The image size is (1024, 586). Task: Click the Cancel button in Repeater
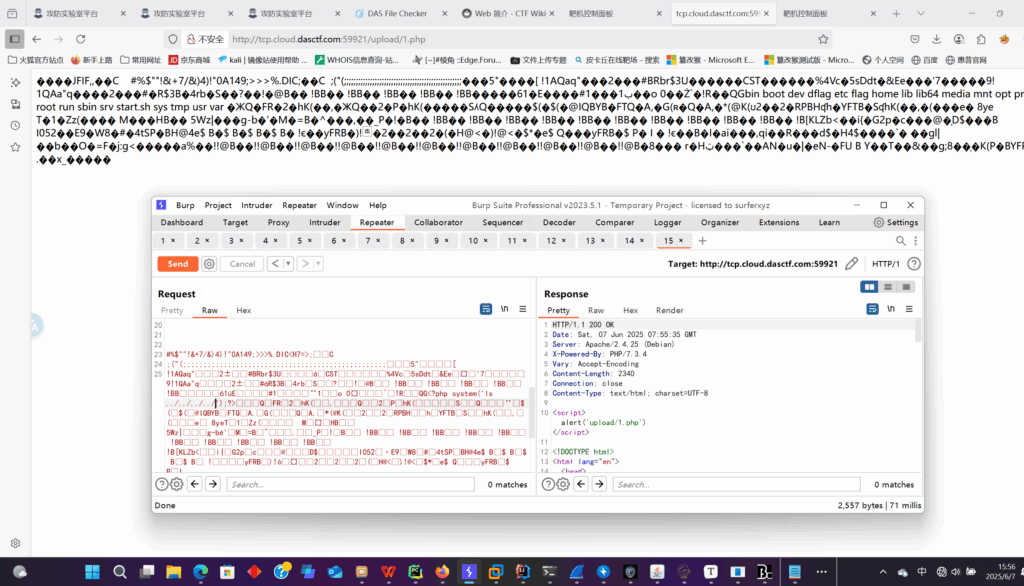242,264
